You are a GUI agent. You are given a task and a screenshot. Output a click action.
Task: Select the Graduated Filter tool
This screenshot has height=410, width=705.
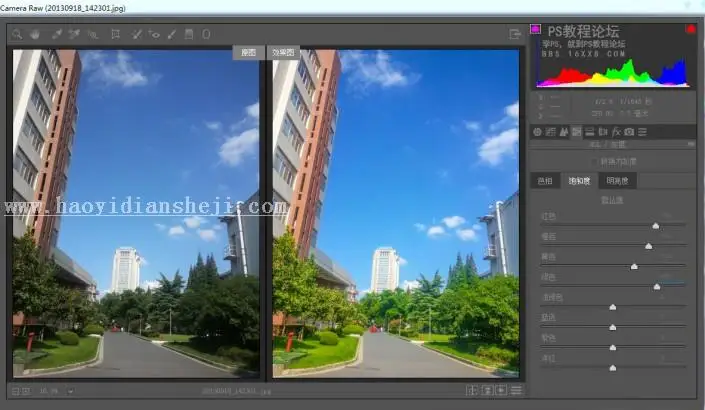pos(189,34)
